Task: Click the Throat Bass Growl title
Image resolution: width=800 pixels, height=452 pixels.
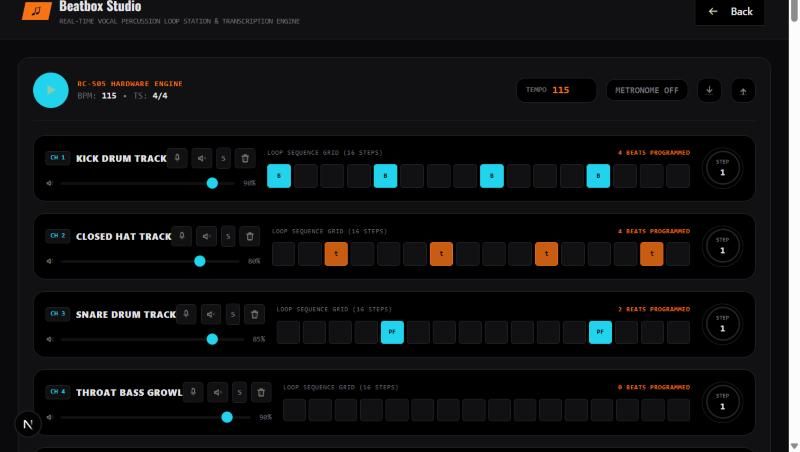Action: (129, 393)
